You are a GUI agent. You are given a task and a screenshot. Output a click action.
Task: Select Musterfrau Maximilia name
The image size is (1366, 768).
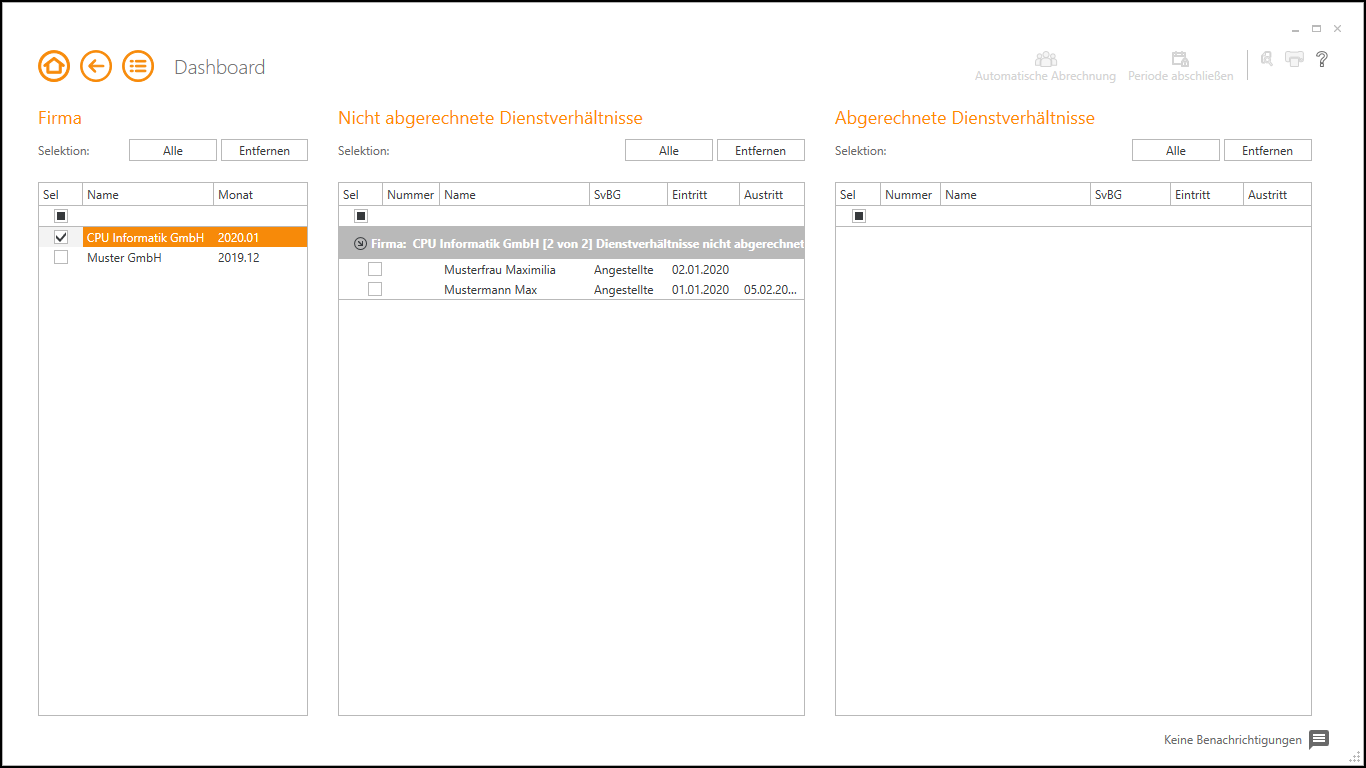pyautogui.click(x=500, y=270)
